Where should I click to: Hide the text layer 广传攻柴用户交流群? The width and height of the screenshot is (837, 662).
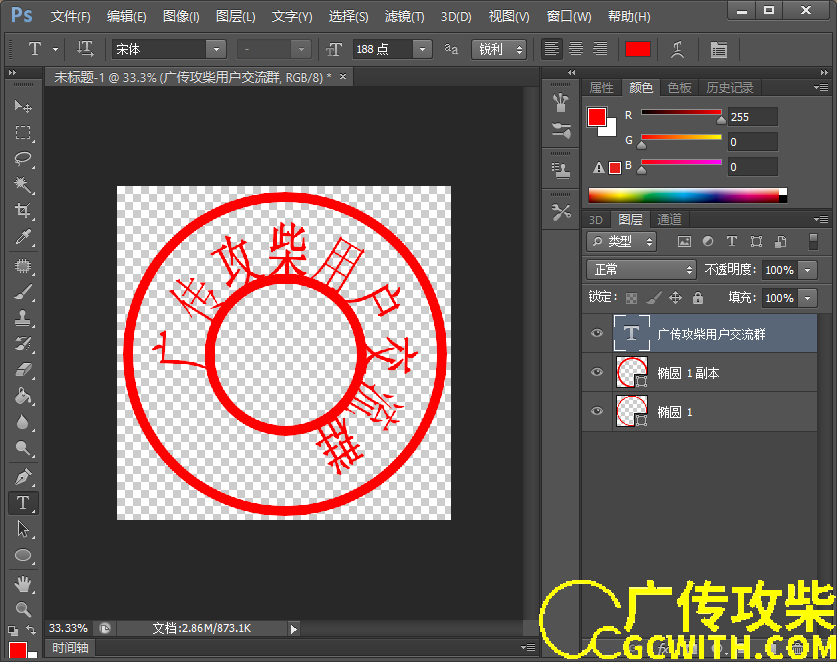click(597, 333)
